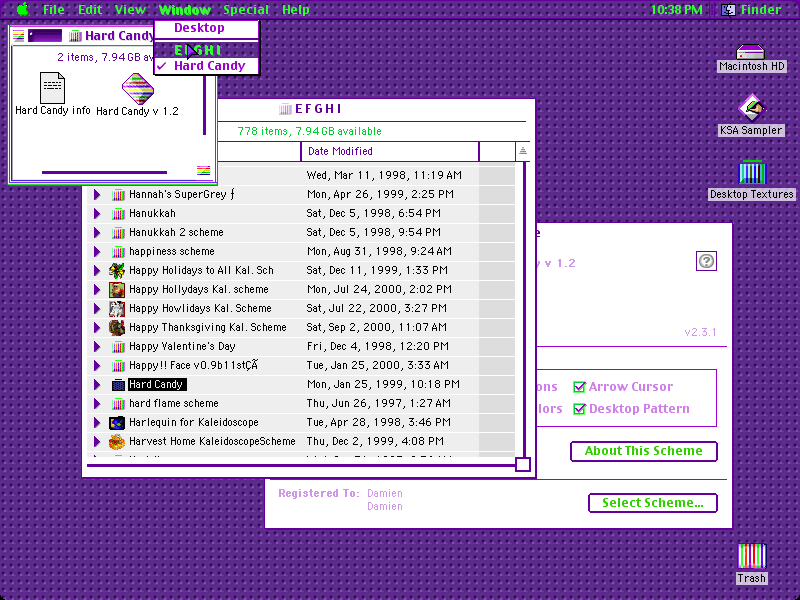Viewport: 800px width, 600px height.
Task: Click the folder icon beside Hannah's SuperGrey
Action: point(118,194)
